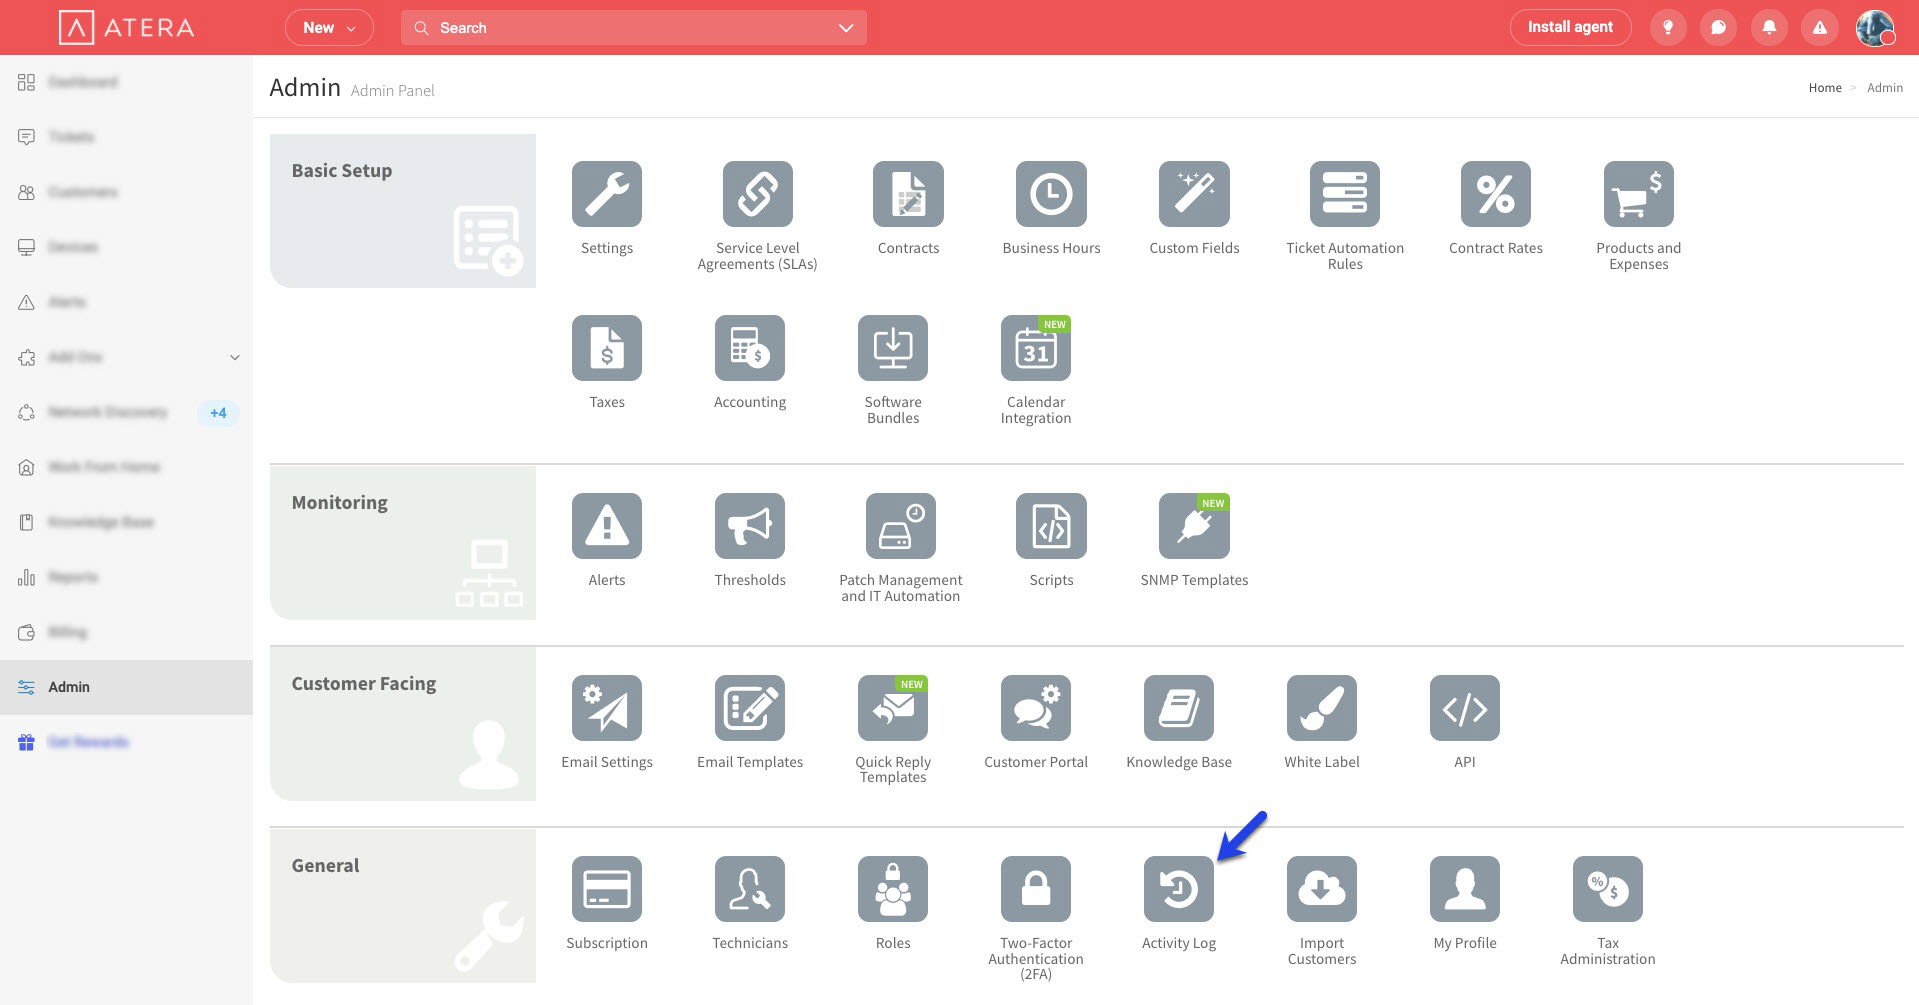Open the API icon
This screenshot has width=1919, height=1005.
1465,708
